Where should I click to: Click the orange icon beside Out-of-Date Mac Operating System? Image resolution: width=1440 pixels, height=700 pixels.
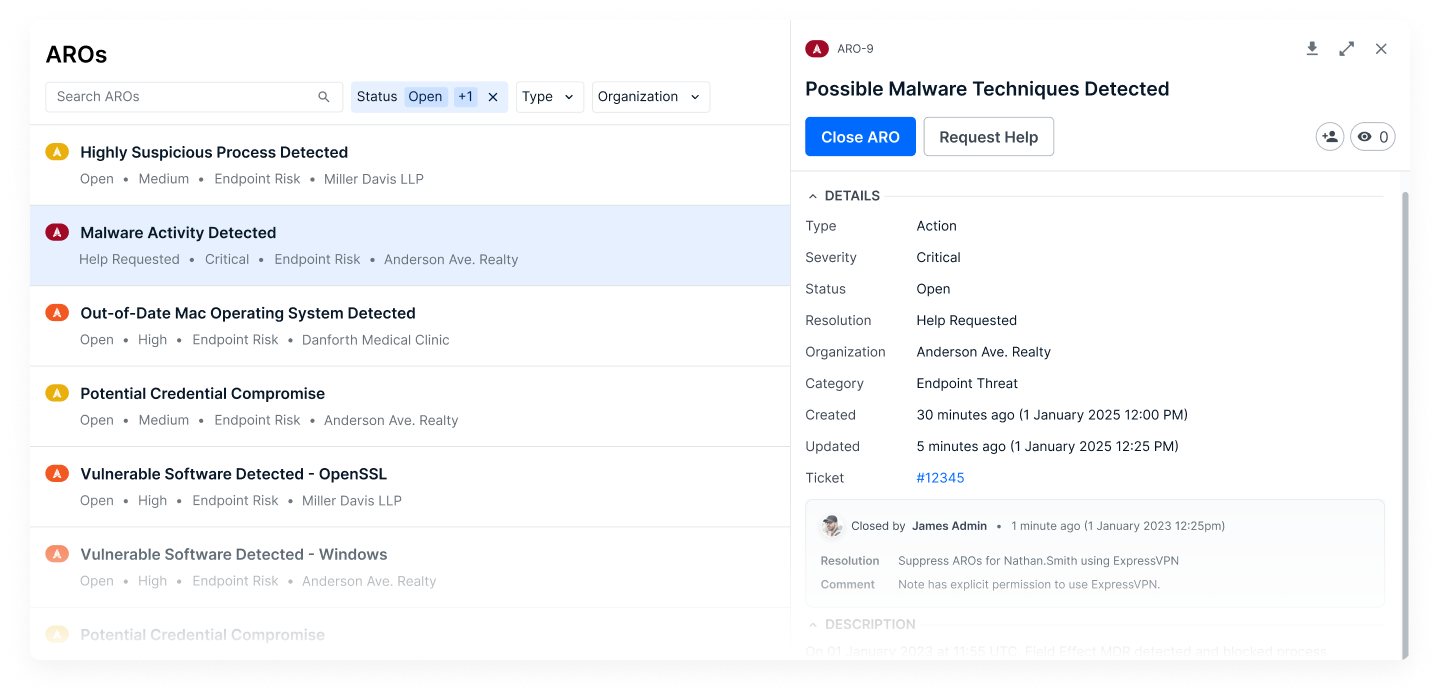pyautogui.click(x=57, y=313)
